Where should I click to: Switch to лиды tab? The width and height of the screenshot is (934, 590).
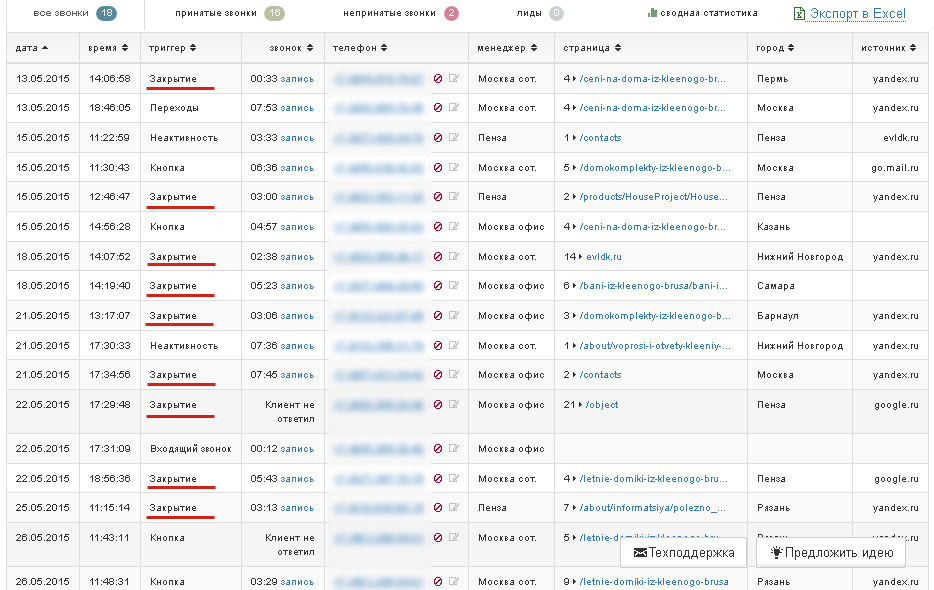540,13
